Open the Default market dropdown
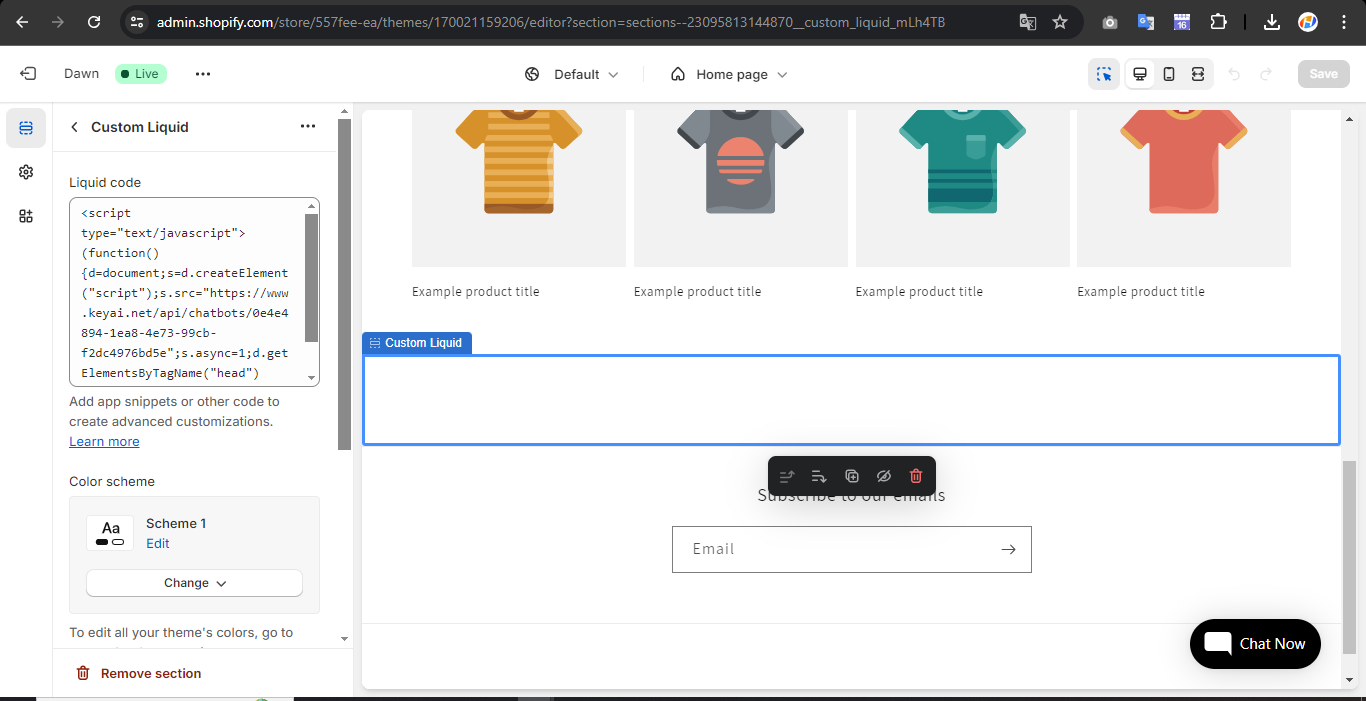The height and width of the screenshot is (701, 1366). coord(572,74)
